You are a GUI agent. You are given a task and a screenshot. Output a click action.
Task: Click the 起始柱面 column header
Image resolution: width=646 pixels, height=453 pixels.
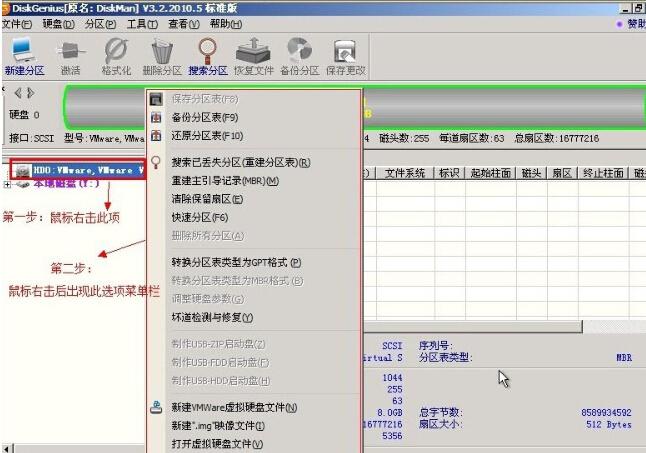[491, 173]
